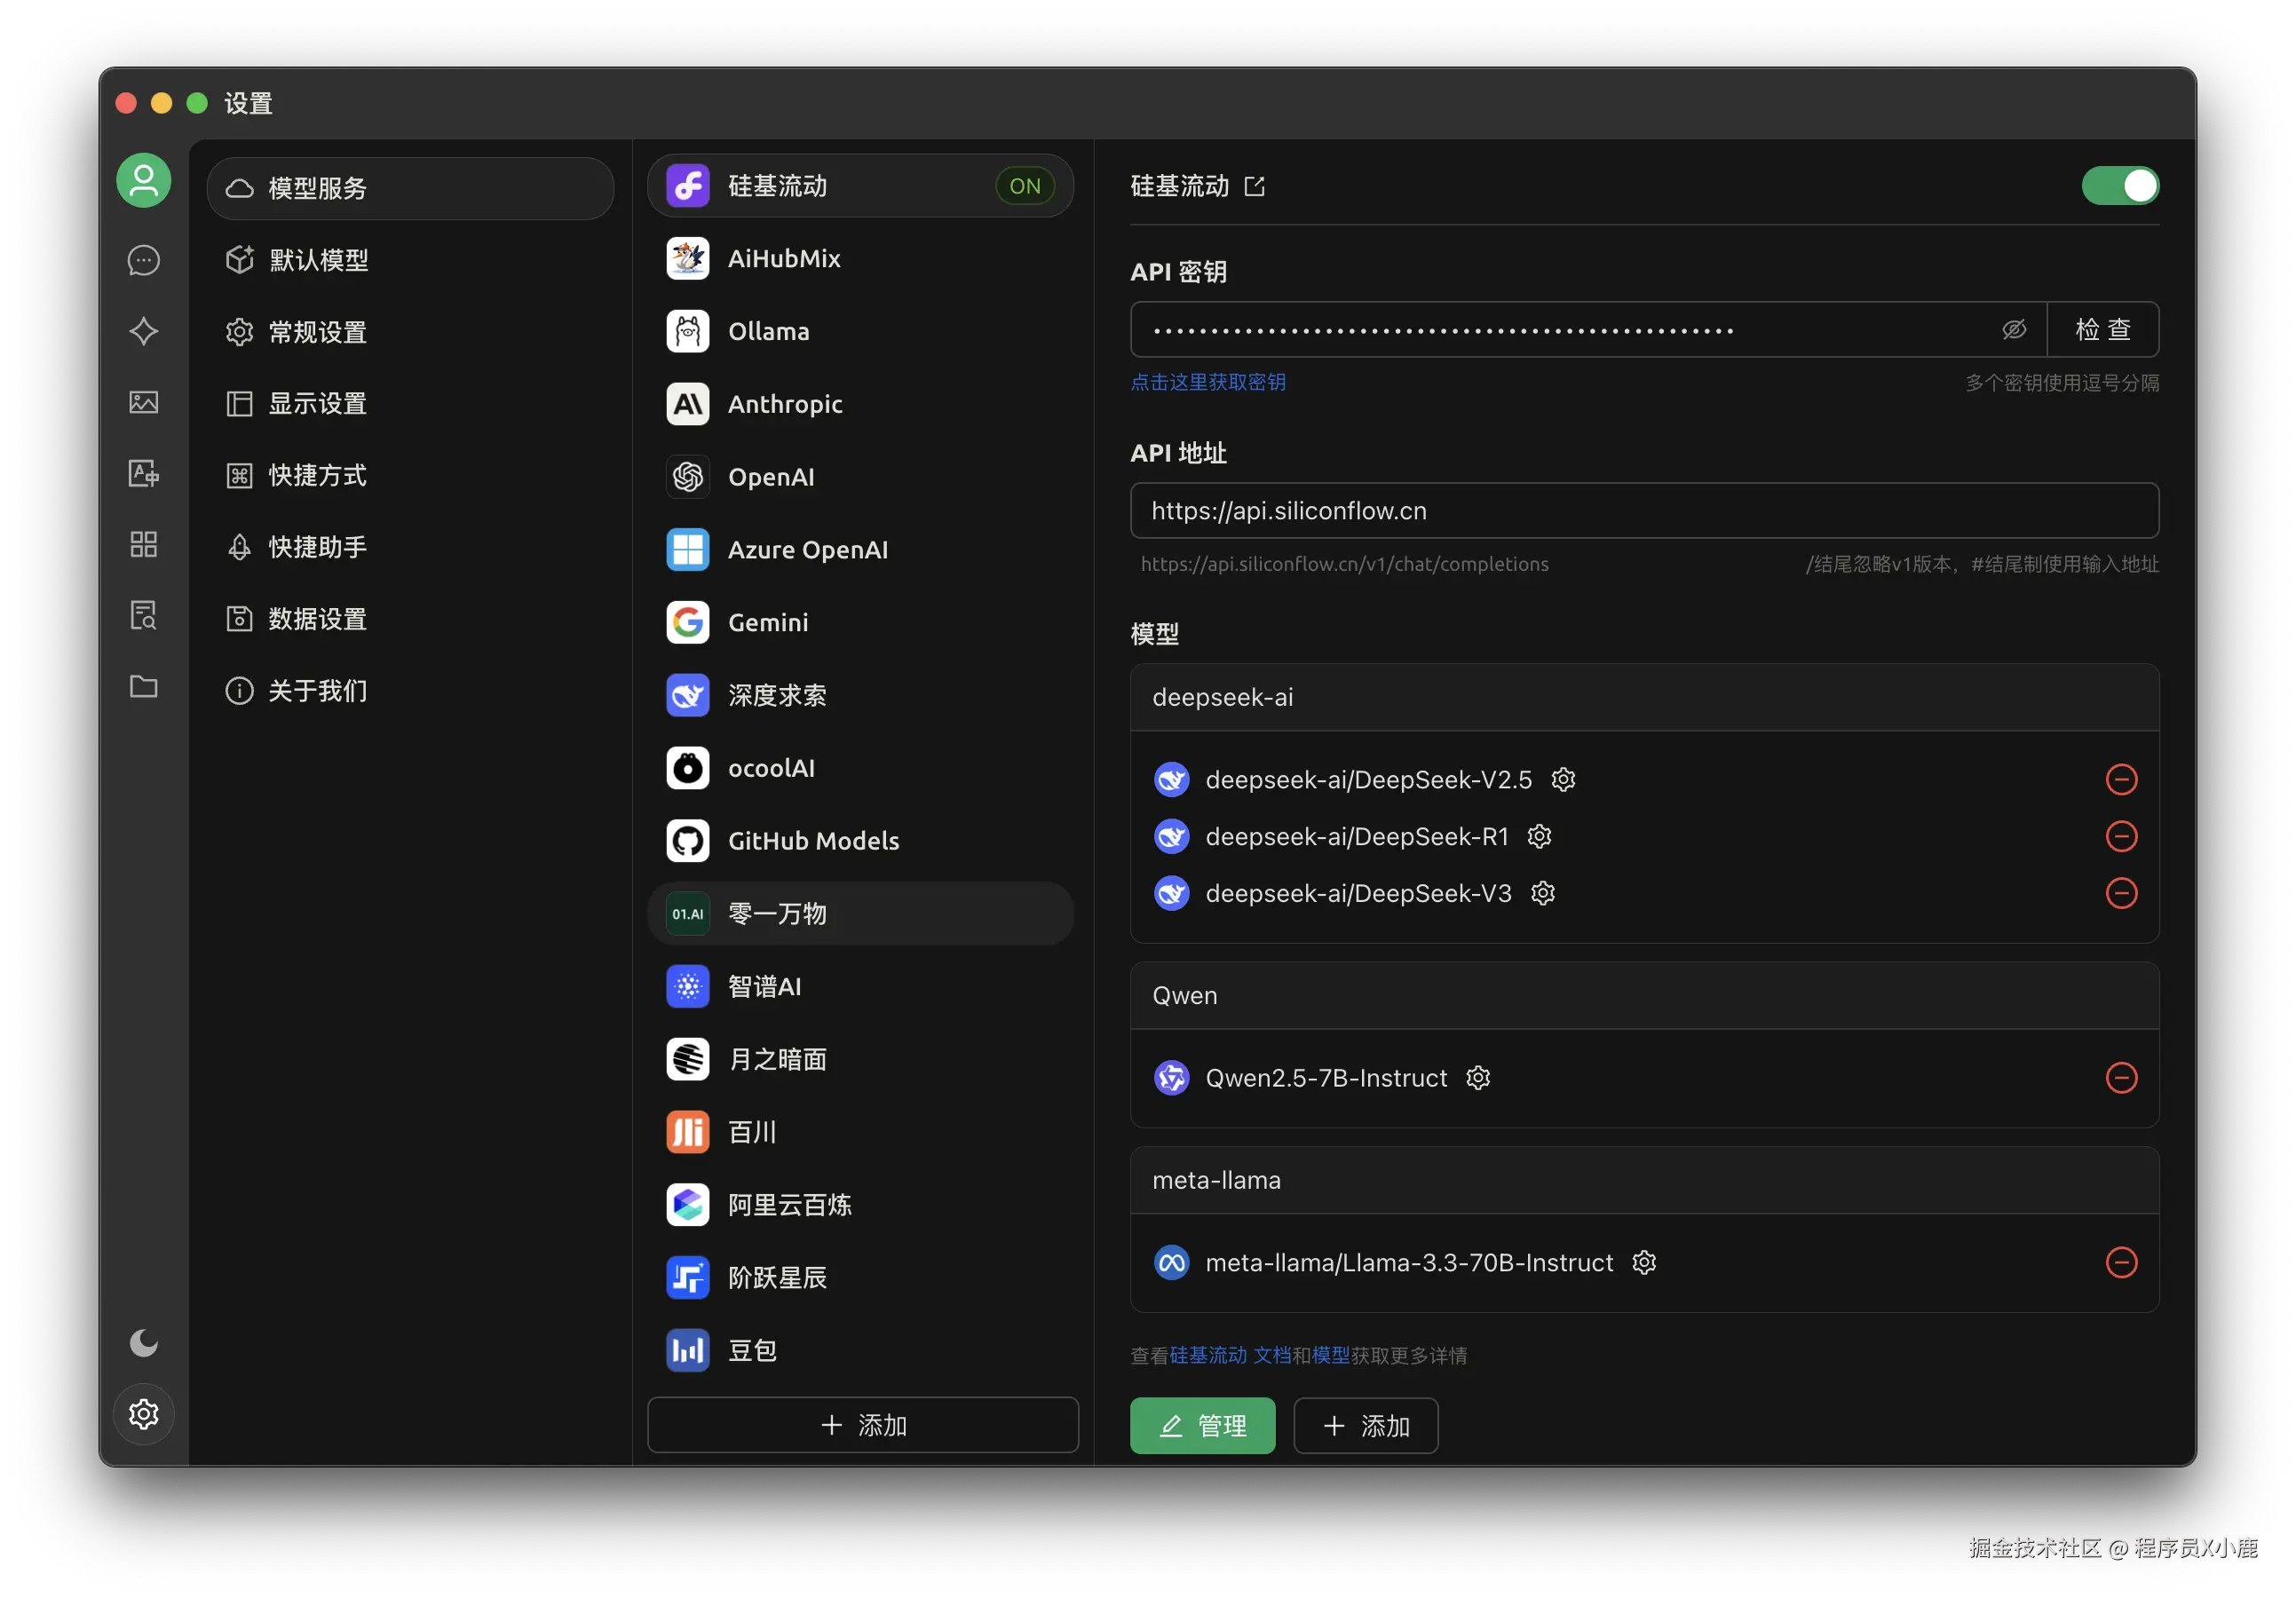2296x1598 pixels.
Task: Click the image generation sidebar icon
Action: tap(143, 402)
